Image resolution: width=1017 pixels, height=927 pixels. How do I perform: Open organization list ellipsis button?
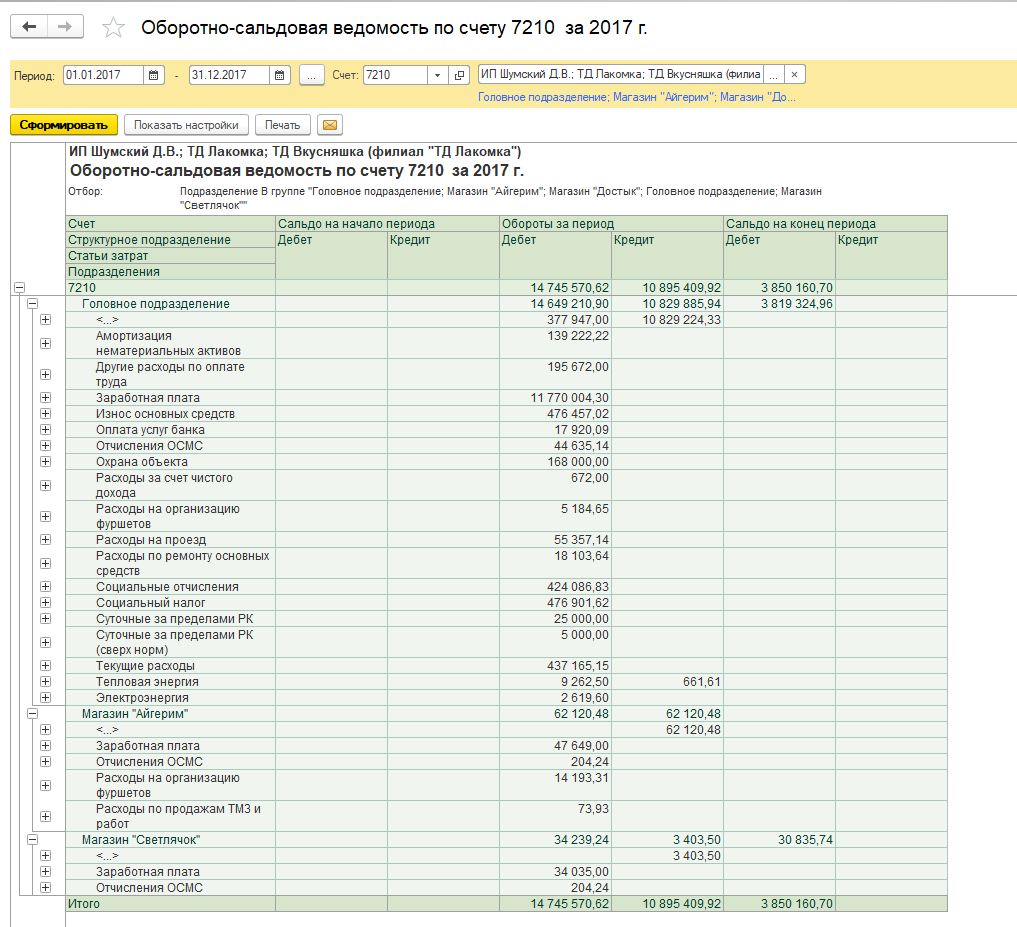point(773,75)
